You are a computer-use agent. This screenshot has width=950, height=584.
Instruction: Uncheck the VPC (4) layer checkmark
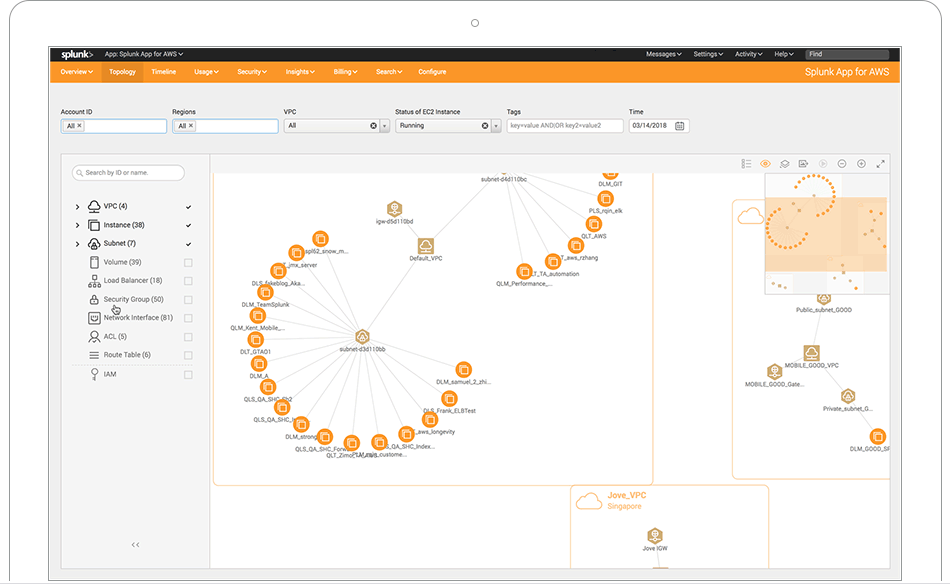[x=188, y=207]
